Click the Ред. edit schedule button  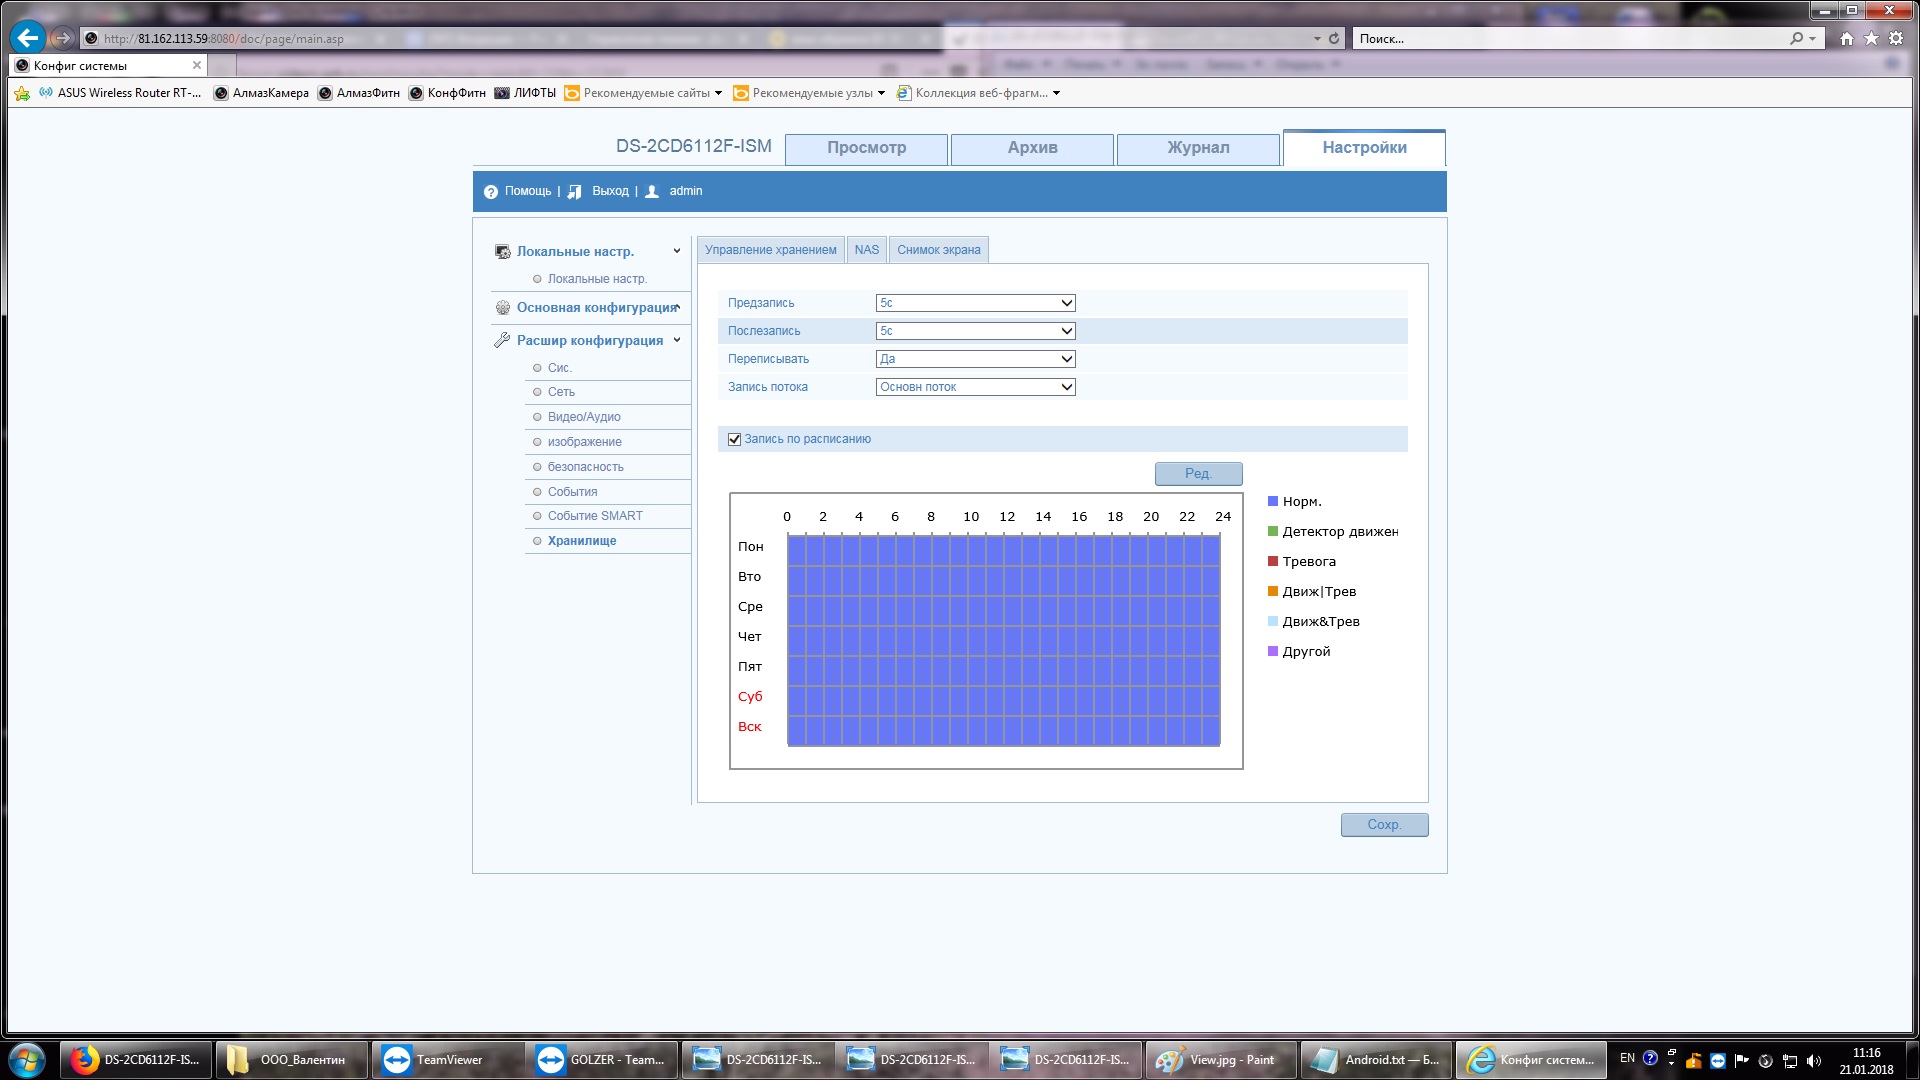tap(1198, 474)
